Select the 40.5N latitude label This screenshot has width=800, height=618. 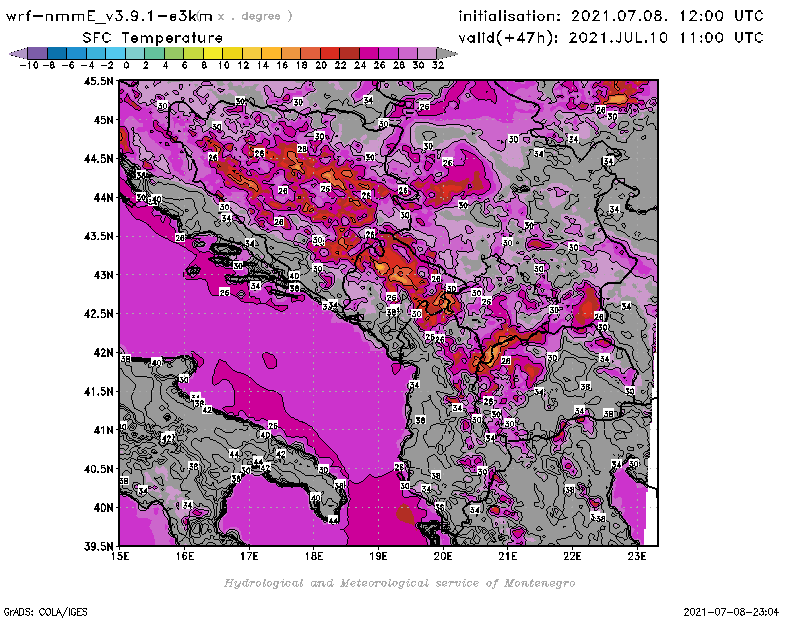pos(99,468)
